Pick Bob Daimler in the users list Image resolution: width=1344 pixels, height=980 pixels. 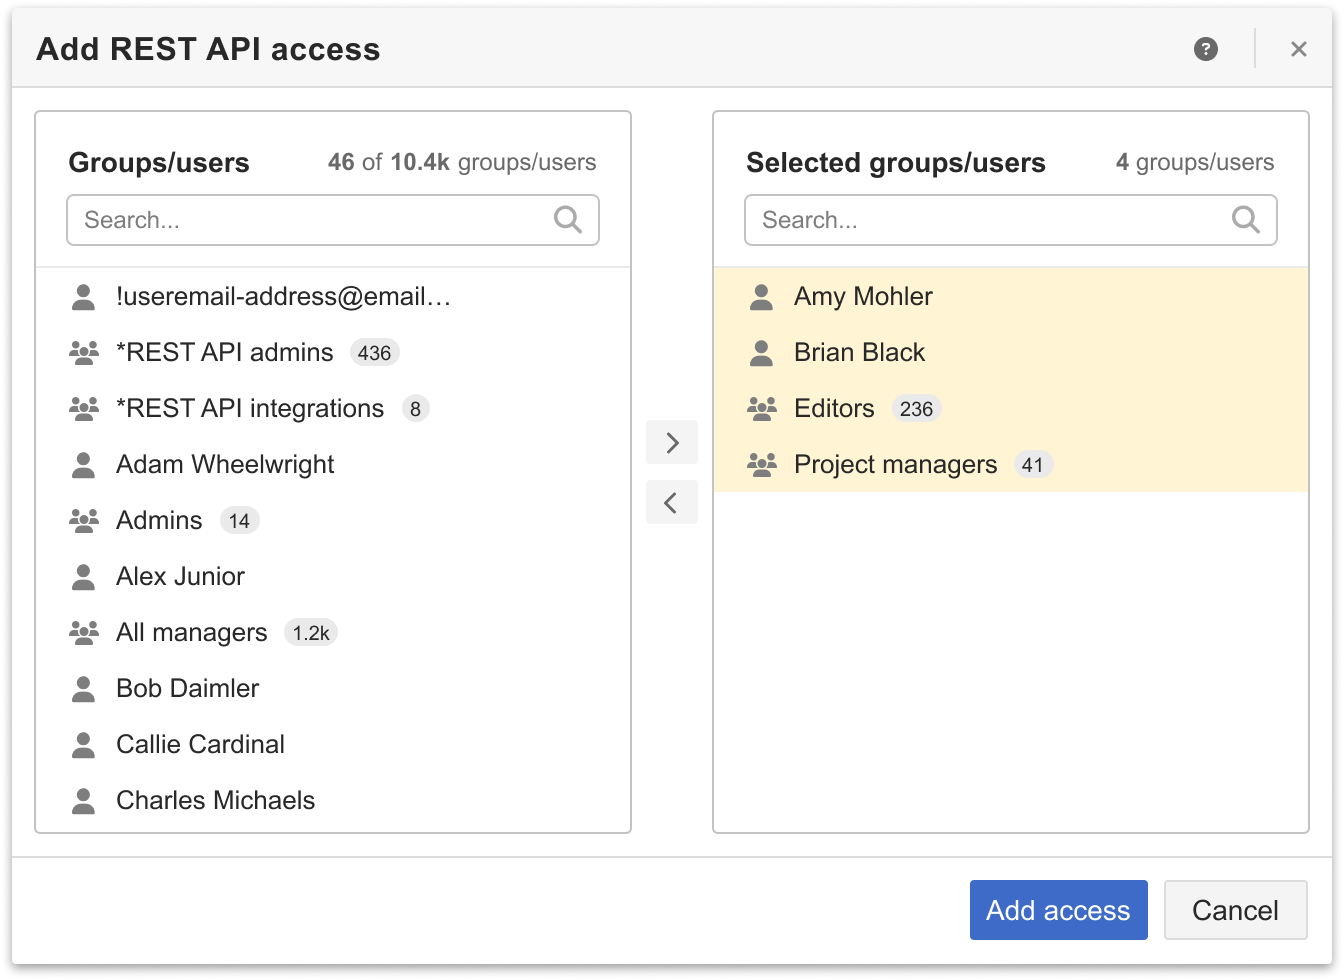(187, 688)
